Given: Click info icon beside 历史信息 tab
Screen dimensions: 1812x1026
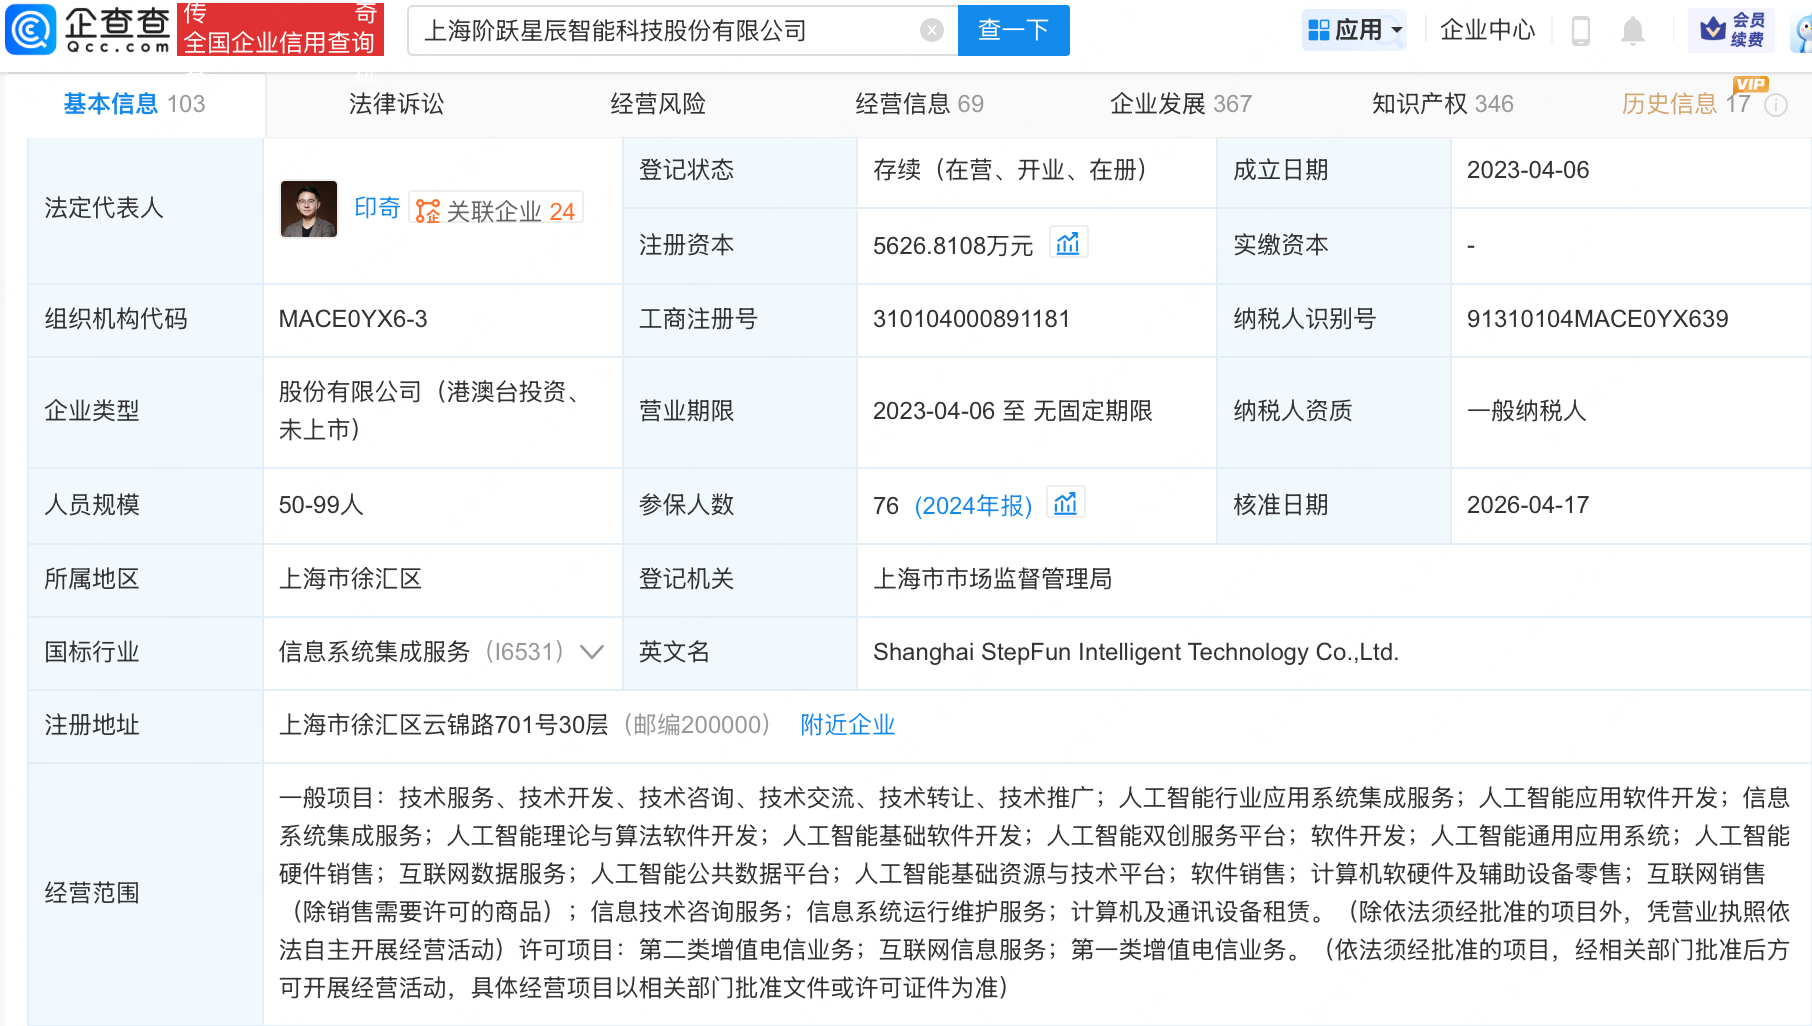Looking at the screenshot, I should 1776,105.
